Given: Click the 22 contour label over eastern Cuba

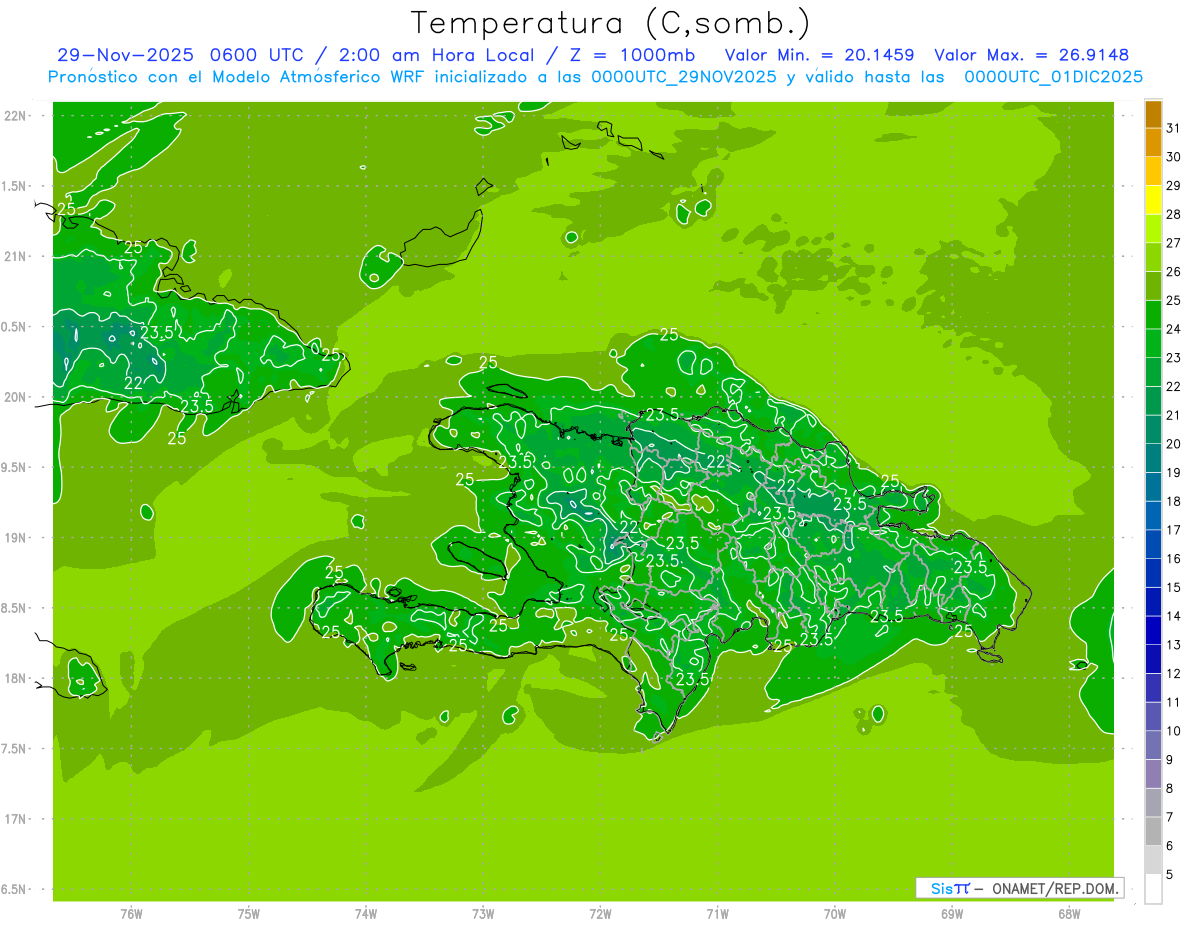Looking at the screenshot, I should tap(133, 383).
